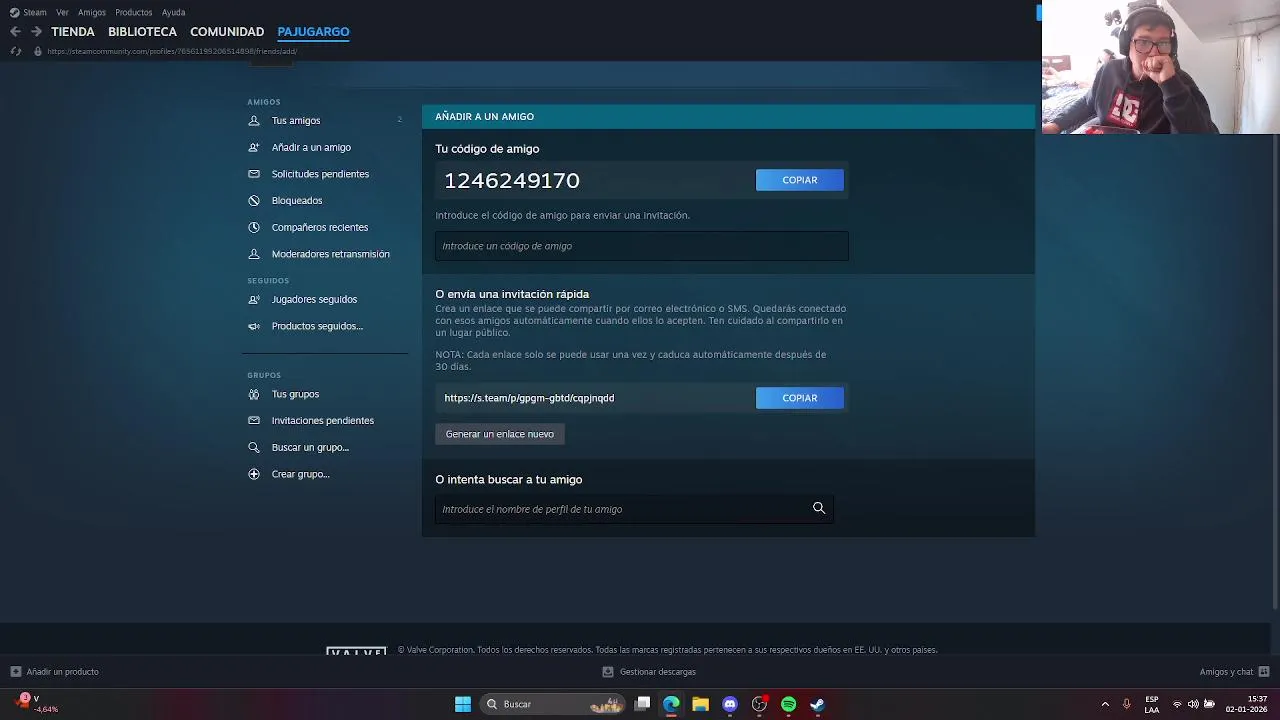This screenshot has width=1280, height=720.
Task: Open Tus amigos in the sidebar
Action: [x=296, y=120]
